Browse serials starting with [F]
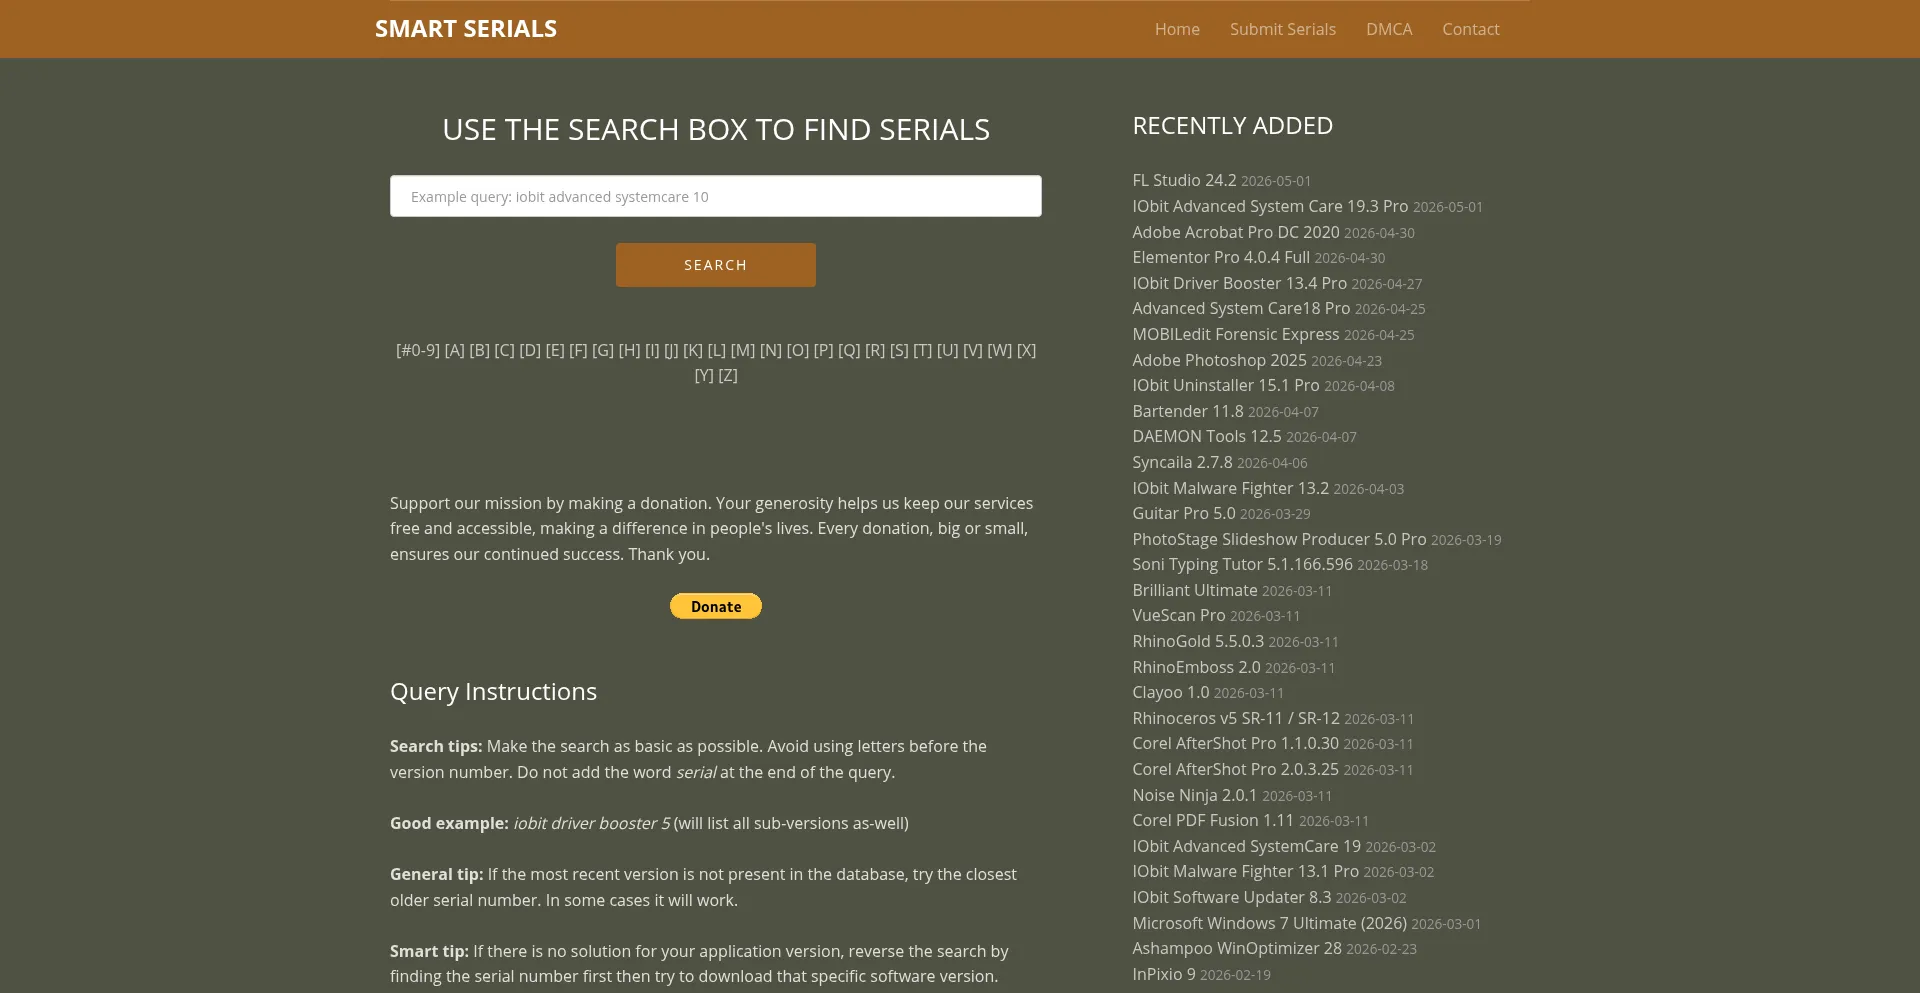This screenshot has width=1920, height=993. tap(578, 350)
